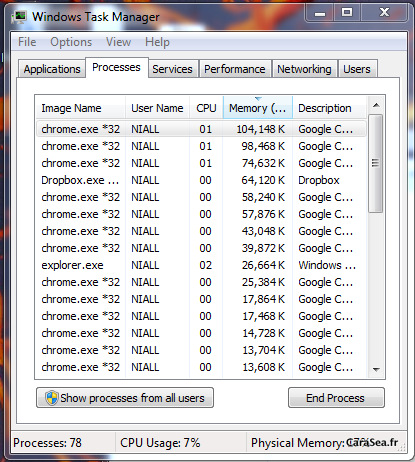Select the chrome.exe row using 13,704 K

click(x=201, y=350)
